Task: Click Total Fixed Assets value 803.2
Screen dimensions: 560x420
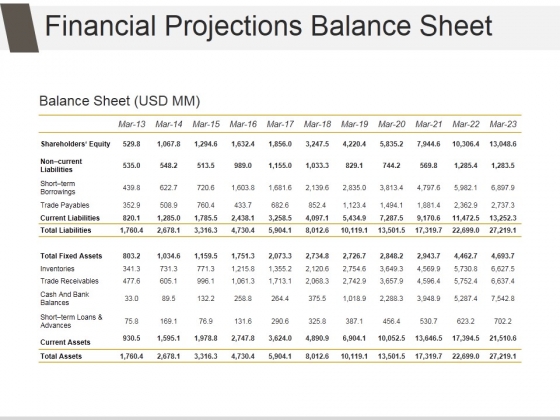Action: point(131,256)
